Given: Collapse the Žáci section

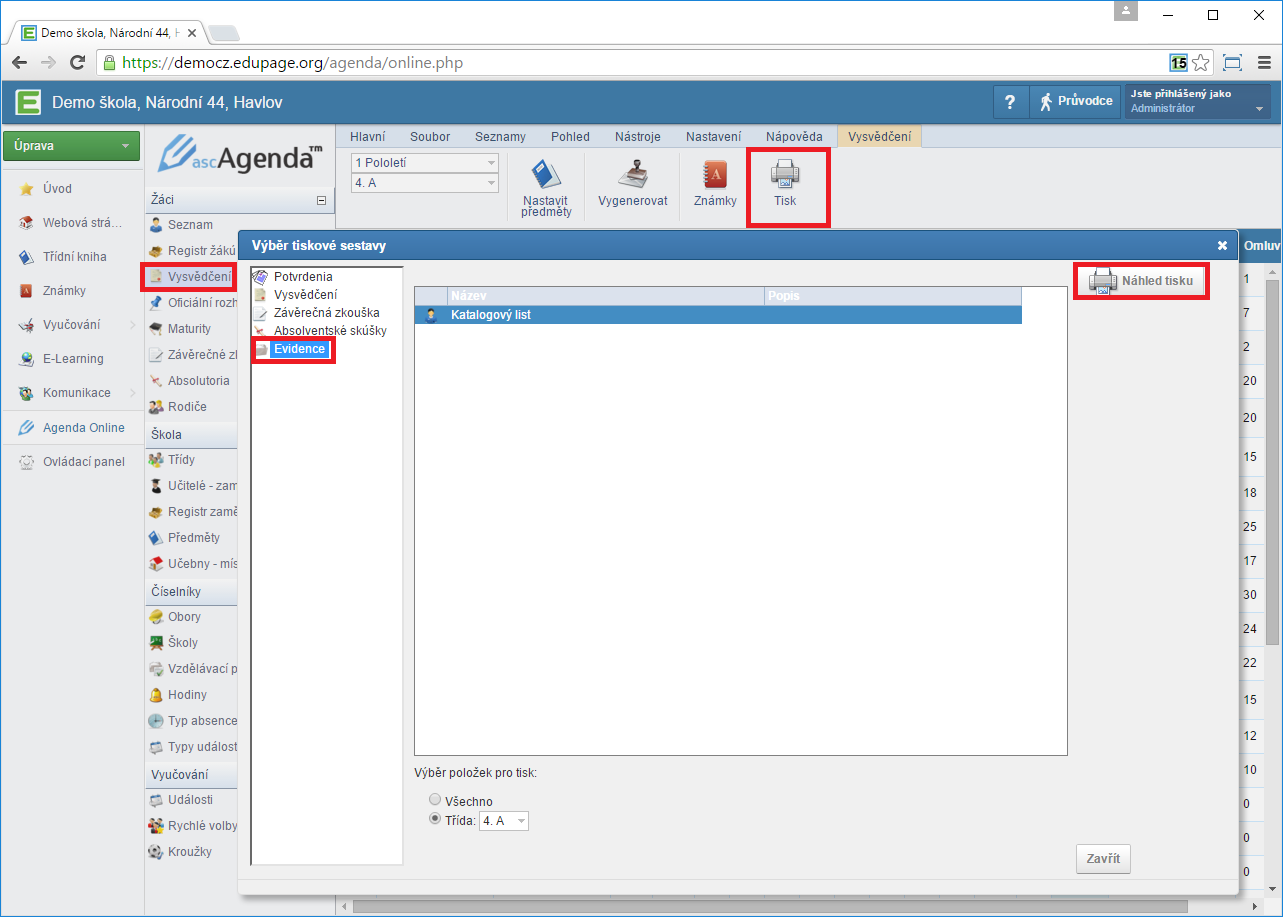Looking at the screenshot, I should click(321, 201).
